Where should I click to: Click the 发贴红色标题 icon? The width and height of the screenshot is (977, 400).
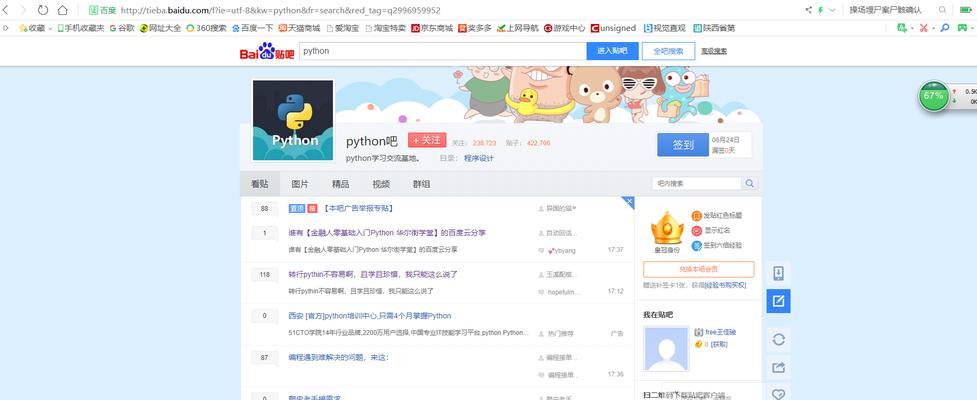pos(697,216)
